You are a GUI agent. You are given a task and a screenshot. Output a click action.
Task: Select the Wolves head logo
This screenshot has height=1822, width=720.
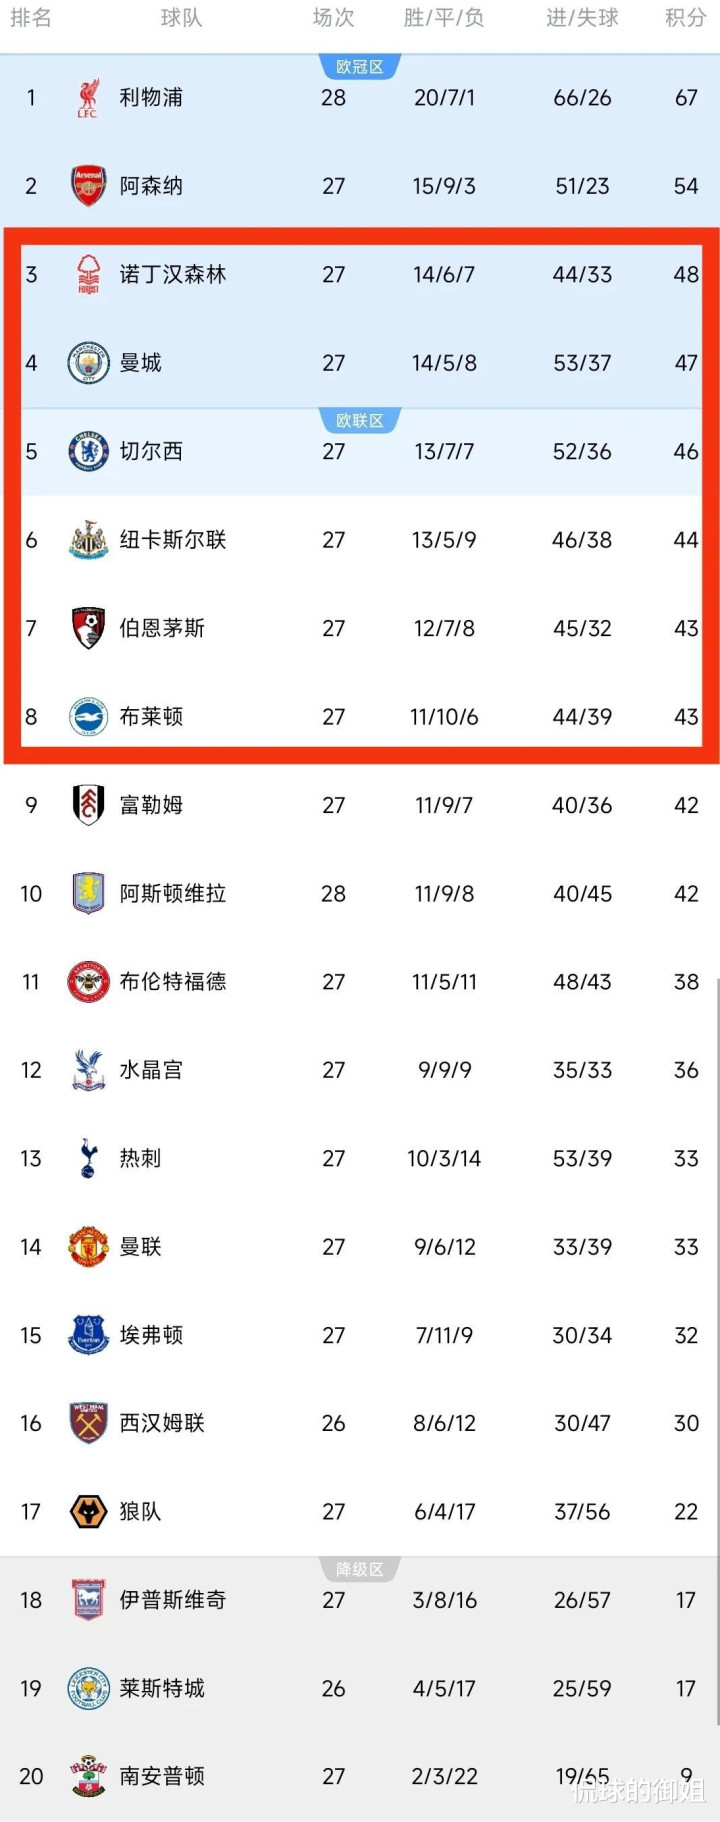point(88,1511)
